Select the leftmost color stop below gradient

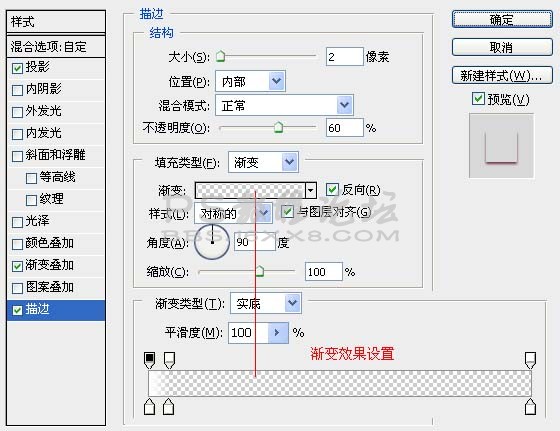pyautogui.click(x=149, y=407)
